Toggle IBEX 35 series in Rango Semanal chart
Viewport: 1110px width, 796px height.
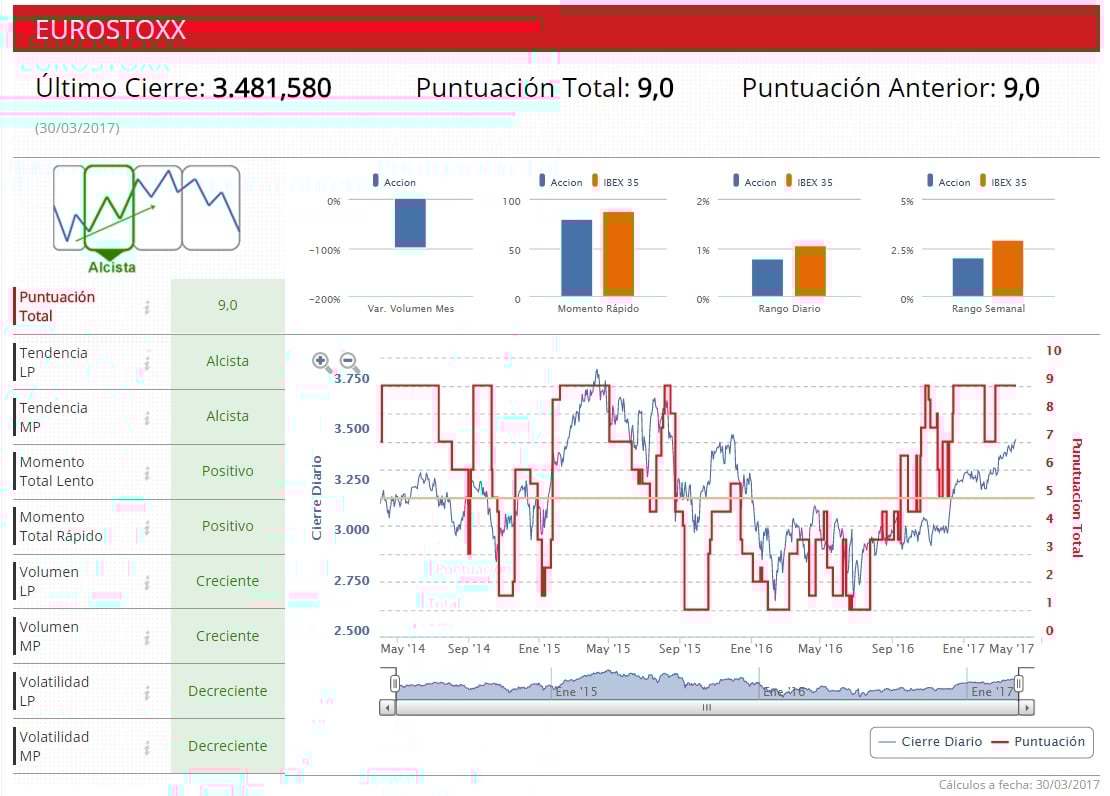(1003, 182)
